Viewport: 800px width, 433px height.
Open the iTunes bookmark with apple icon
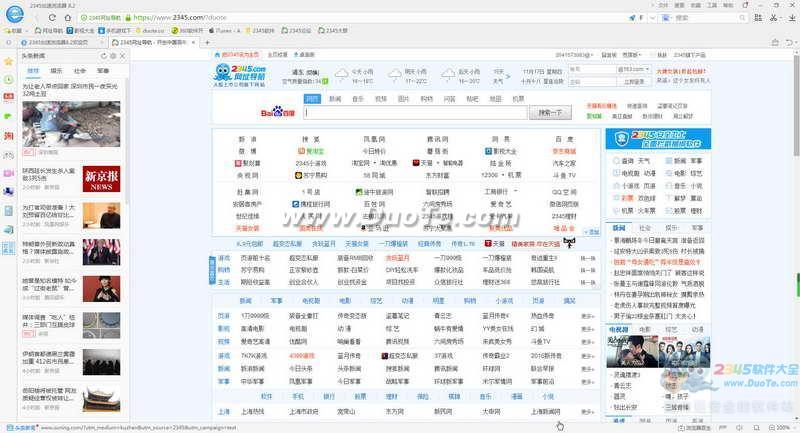(224, 31)
